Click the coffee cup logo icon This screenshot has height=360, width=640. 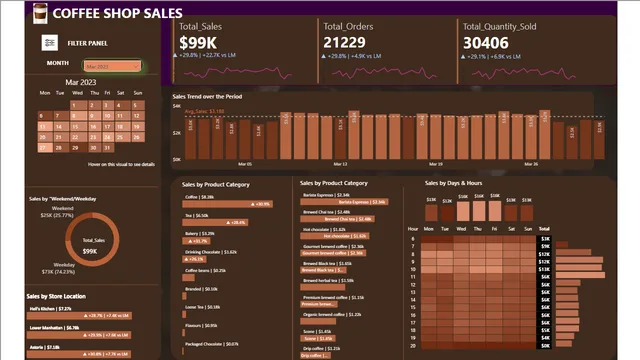coord(40,13)
